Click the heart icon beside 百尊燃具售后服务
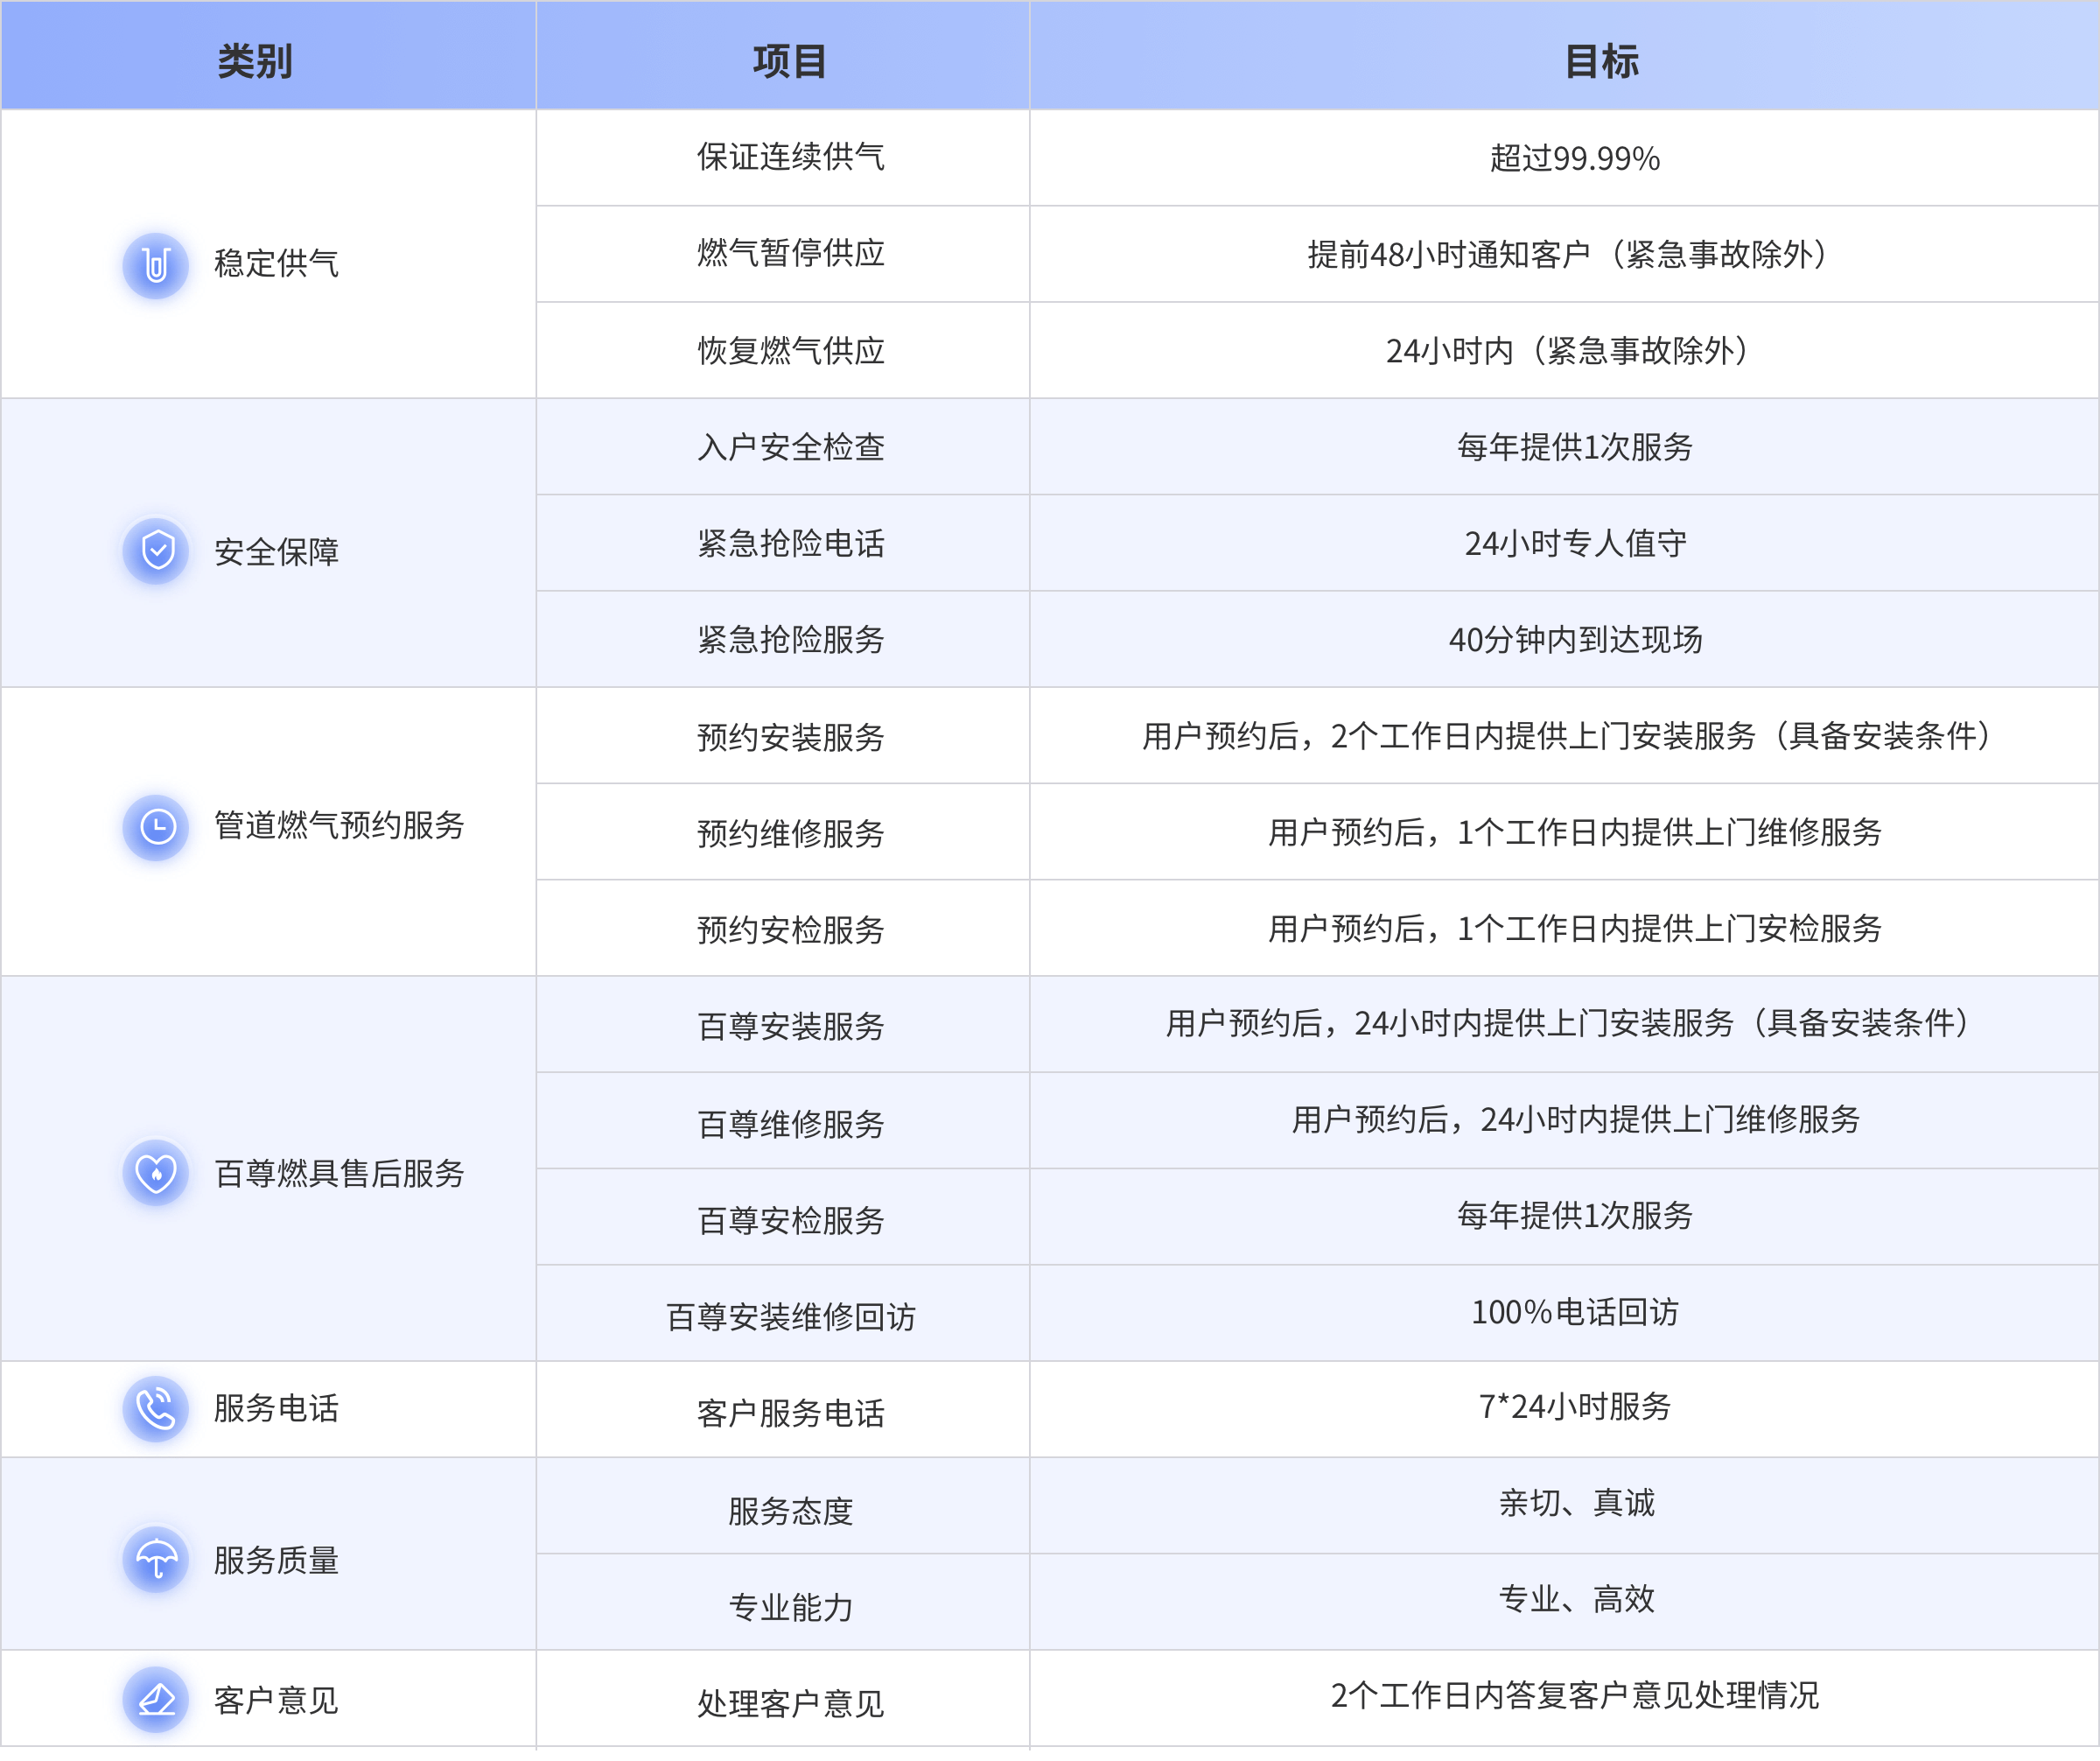Viewport: 2100px width, 1761px height. (156, 1173)
